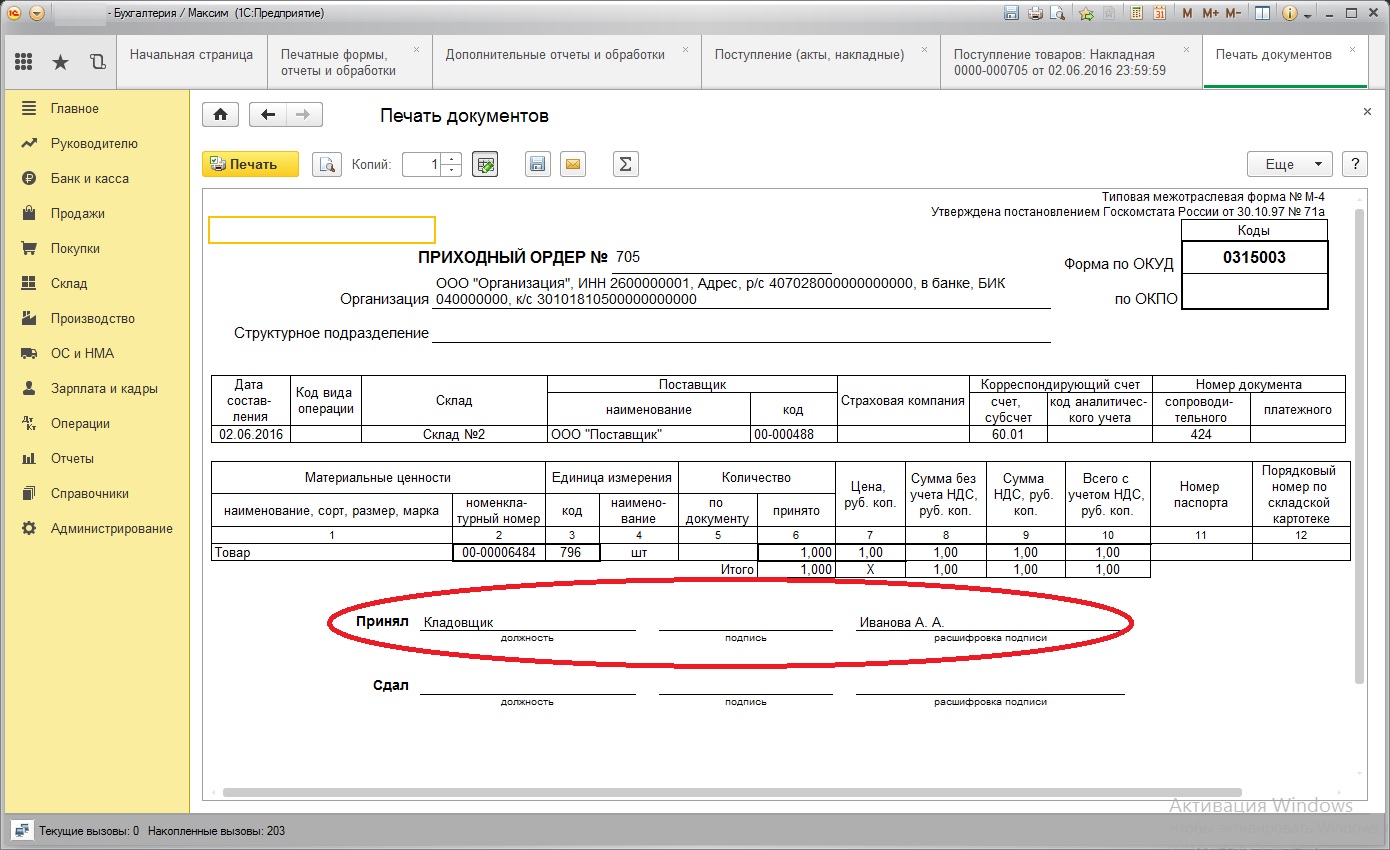Image resolution: width=1390 pixels, height=850 pixels.
Task: Open the sections grid menu icon
Action: (24, 62)
